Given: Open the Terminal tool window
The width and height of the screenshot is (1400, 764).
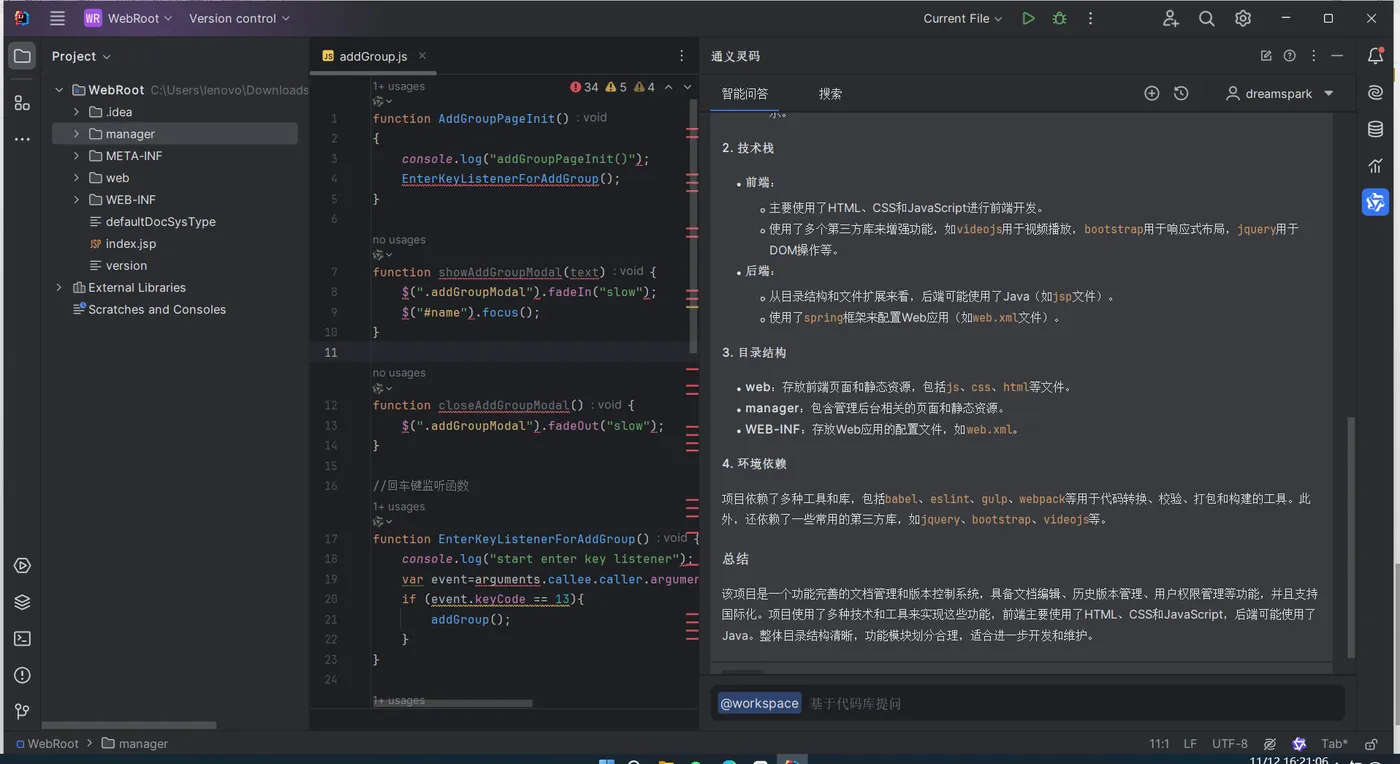Looking at the screenshot, I should click(22, 638).
